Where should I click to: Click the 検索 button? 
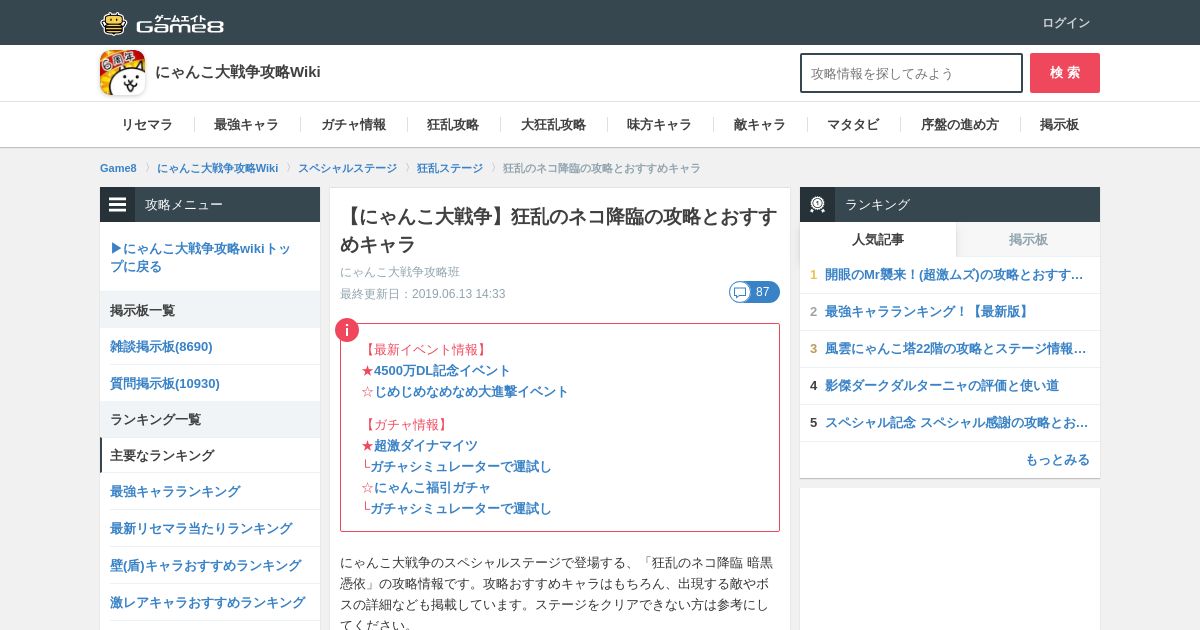click(x=1065, y=73)
